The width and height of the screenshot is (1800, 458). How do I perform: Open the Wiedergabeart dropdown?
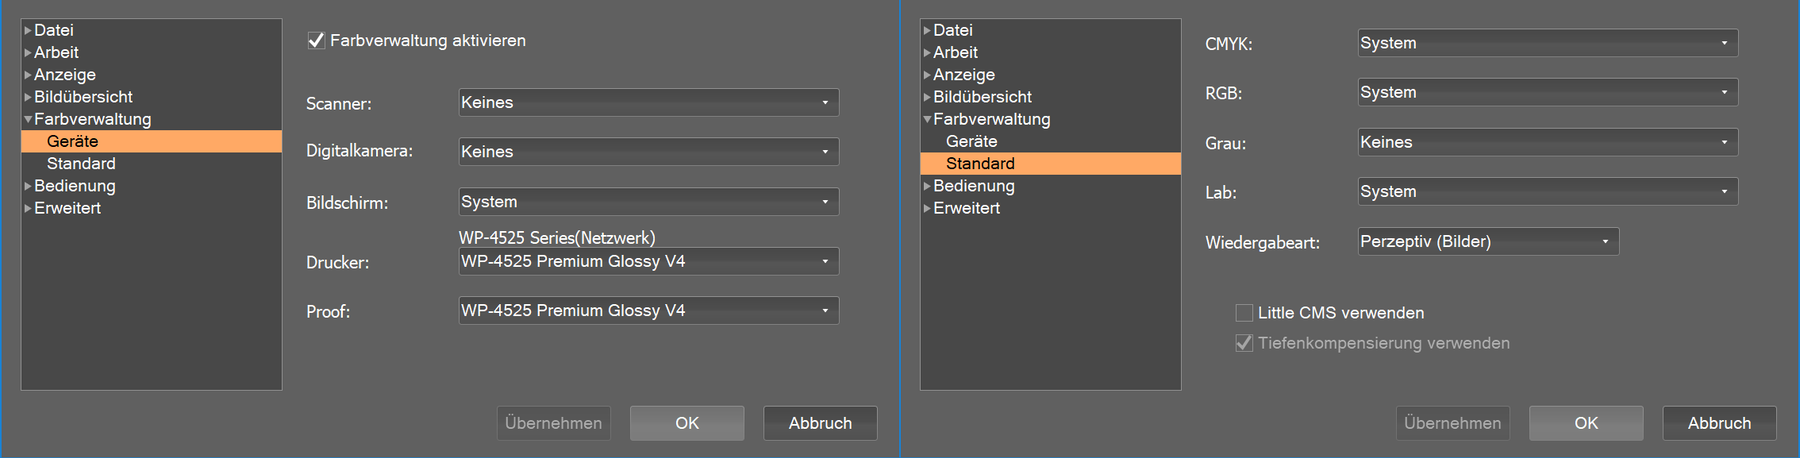point(1488,241)
